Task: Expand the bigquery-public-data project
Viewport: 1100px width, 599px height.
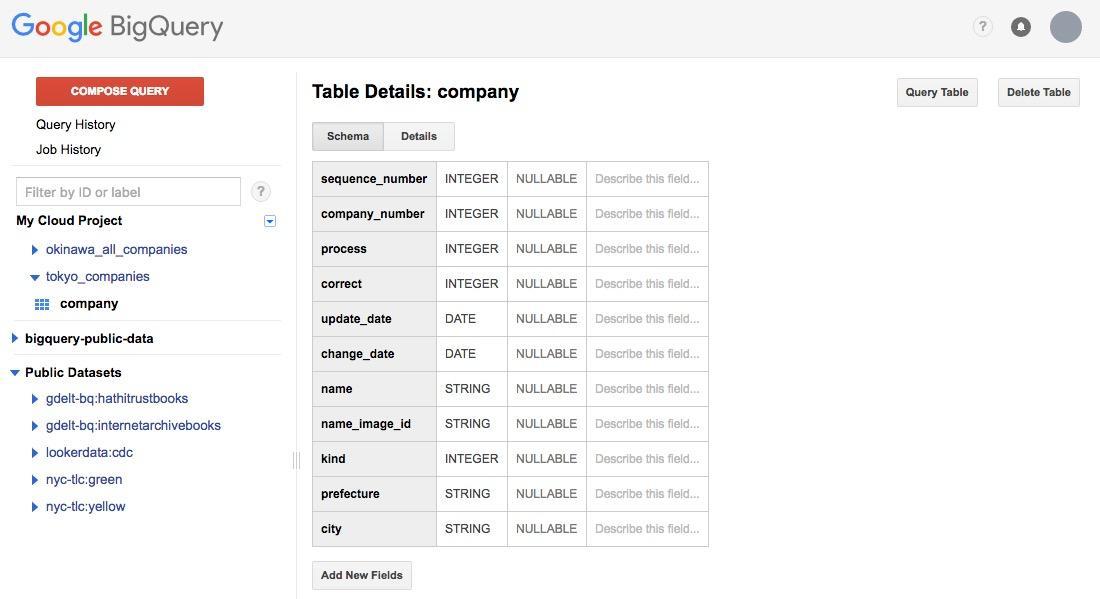Action: tap(15, 338)
